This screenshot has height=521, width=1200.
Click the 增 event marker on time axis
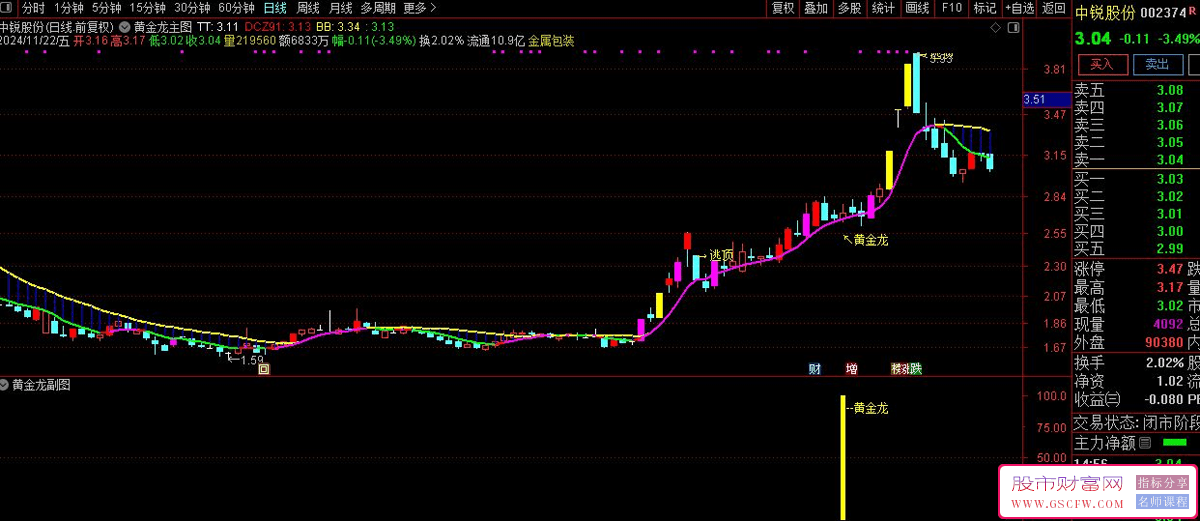852,369
